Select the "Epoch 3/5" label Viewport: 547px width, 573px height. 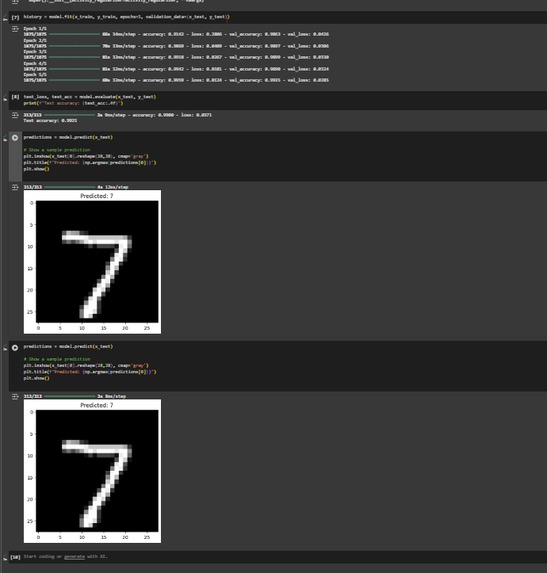coord(35,52)
